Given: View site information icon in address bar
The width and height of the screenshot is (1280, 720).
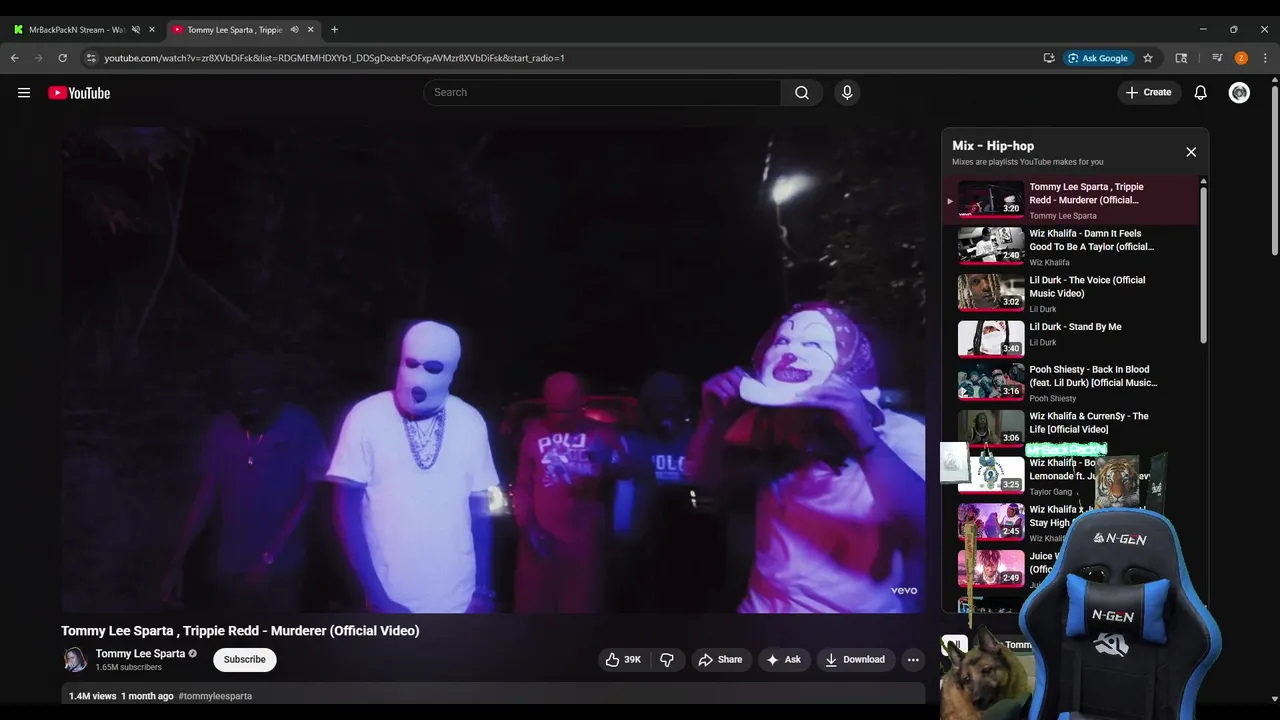Looking at the screenshot, I should pyautogui.click(x=91, y=58).
